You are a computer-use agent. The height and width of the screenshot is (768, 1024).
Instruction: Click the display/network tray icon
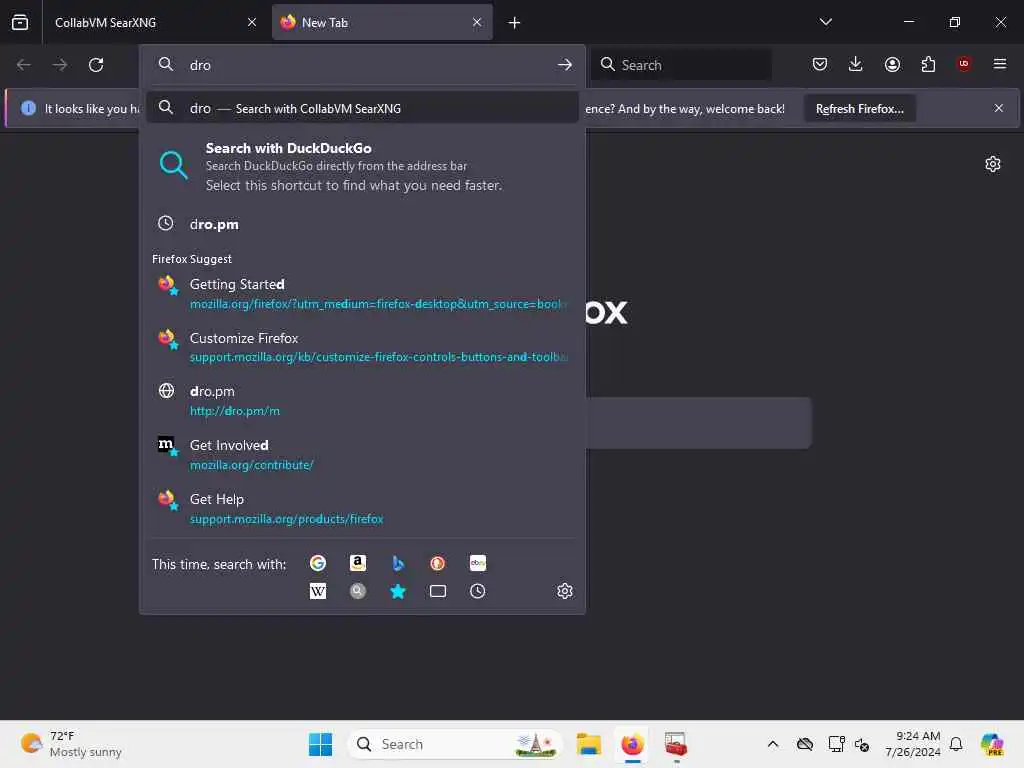tap(836, 744)
